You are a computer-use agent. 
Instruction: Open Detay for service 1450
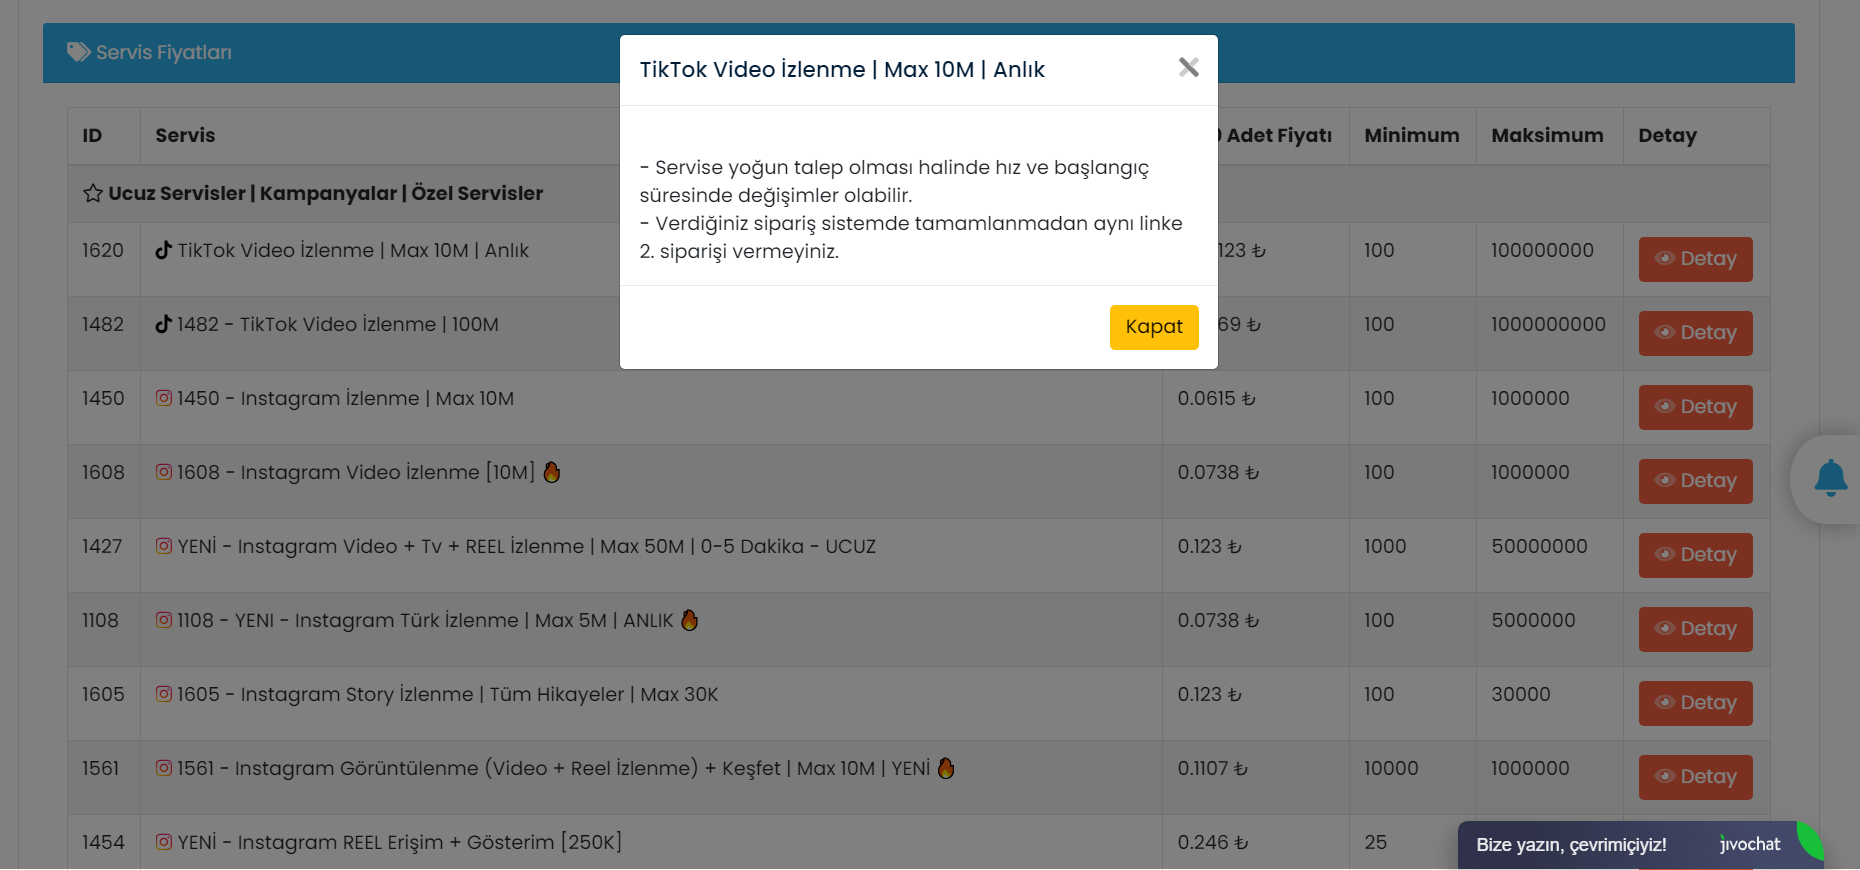point(1695,407)
